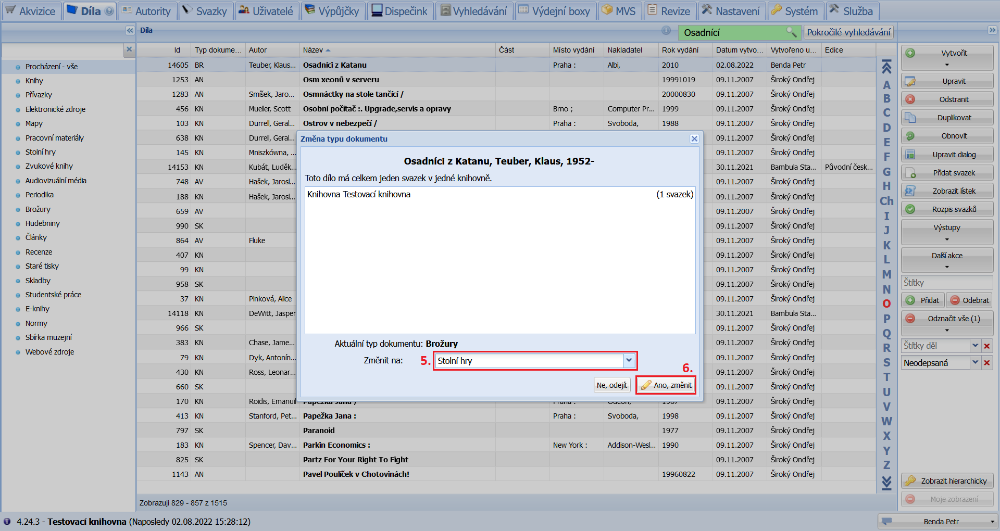Close the Změna typu dokumentu dialog

tap(694, 138)
